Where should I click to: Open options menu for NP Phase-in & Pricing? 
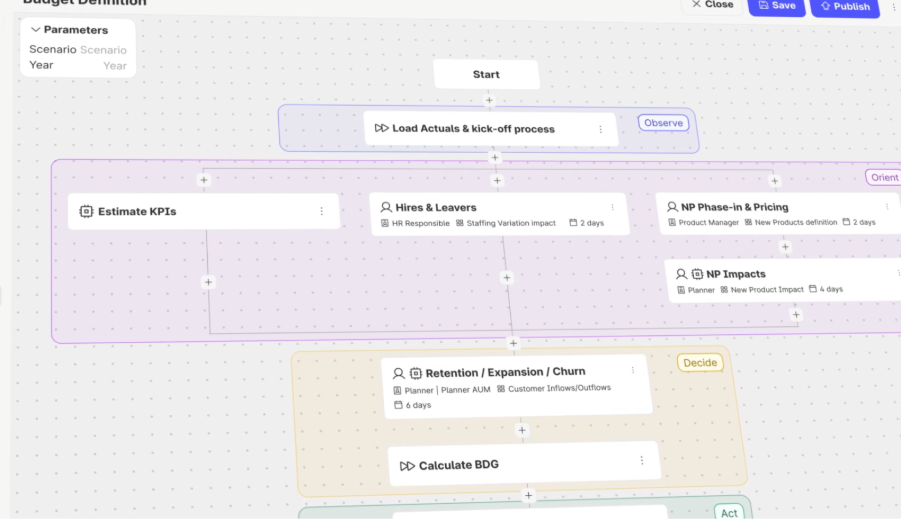[887, 207]
